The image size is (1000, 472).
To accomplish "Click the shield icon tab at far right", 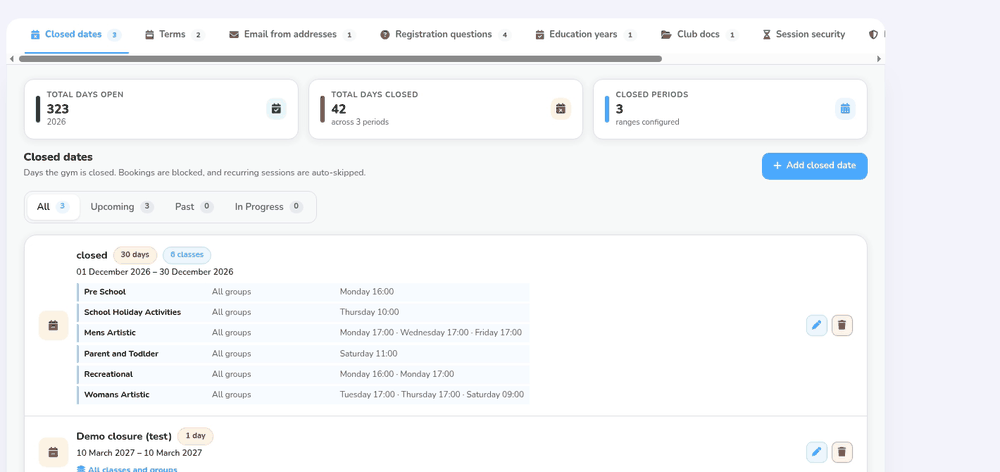I will click(873, 34).
